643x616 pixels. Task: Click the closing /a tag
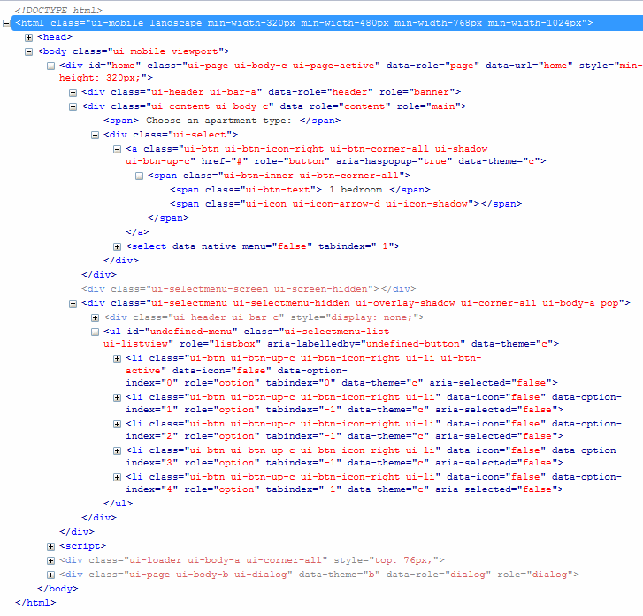137,232
